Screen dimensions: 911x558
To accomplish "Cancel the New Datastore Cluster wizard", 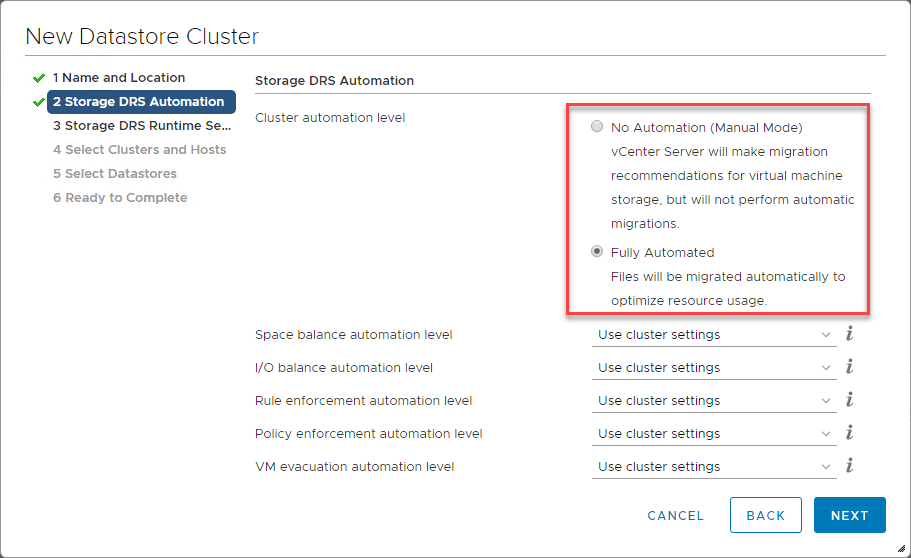I will [676, 515].
